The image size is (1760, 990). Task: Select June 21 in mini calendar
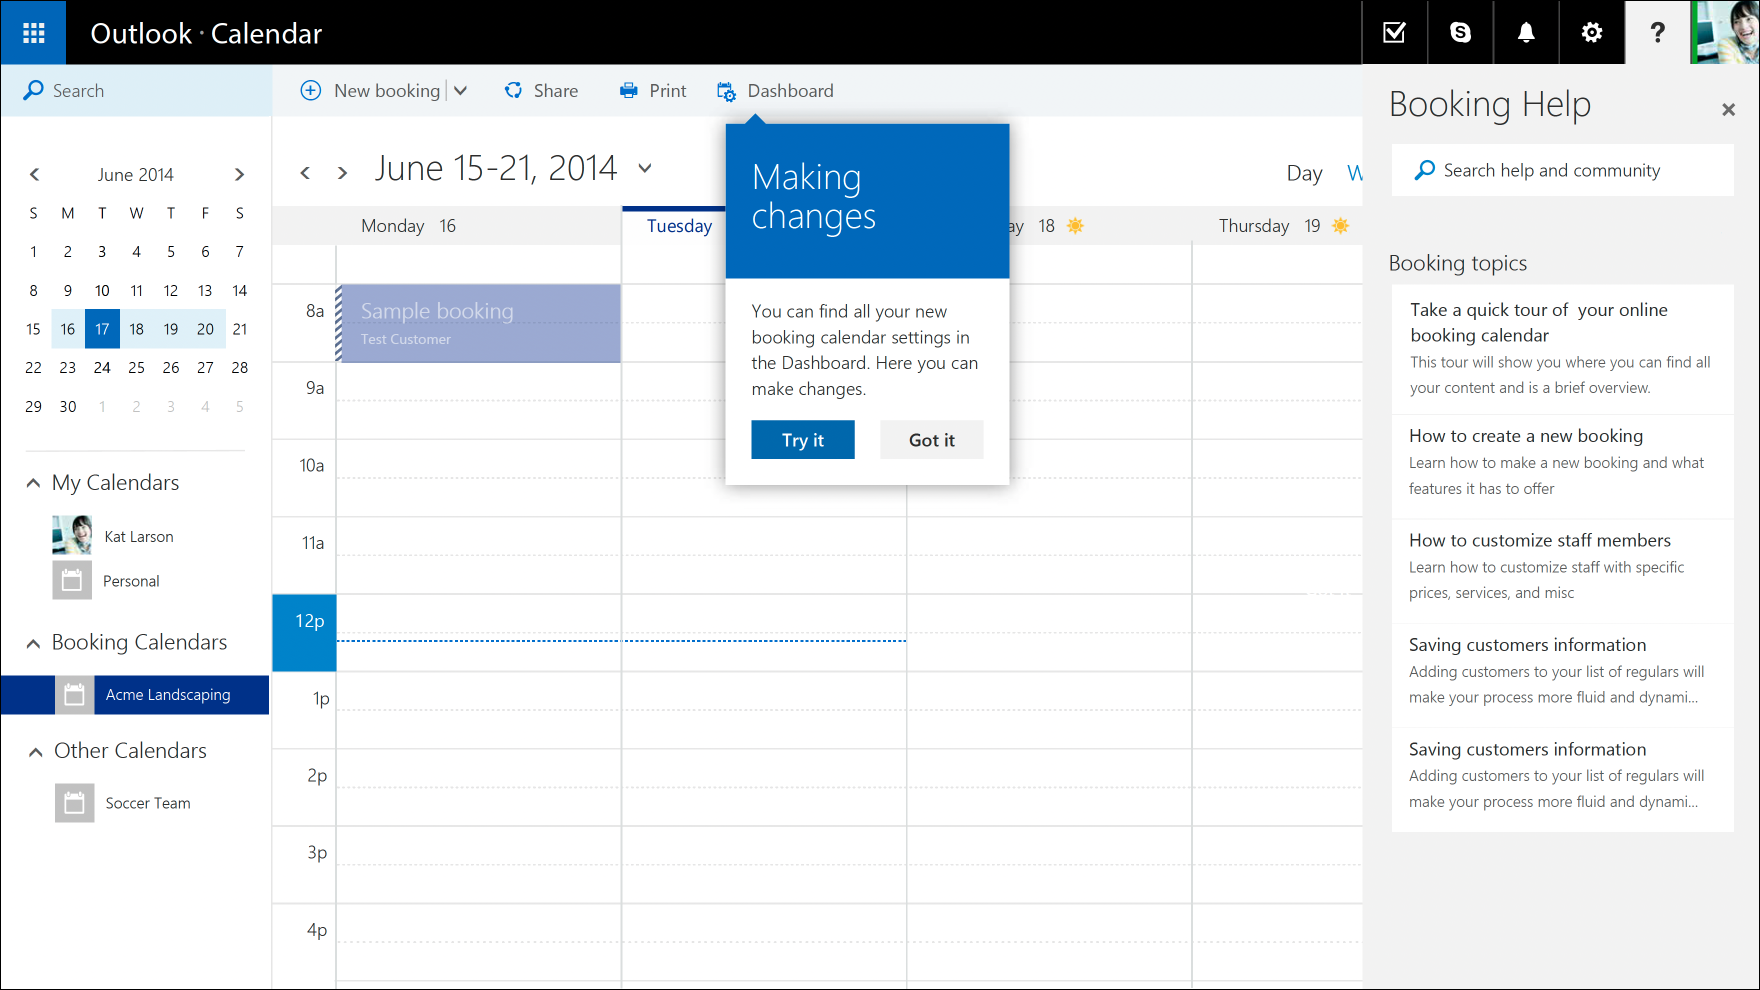(x=240, y=329)
